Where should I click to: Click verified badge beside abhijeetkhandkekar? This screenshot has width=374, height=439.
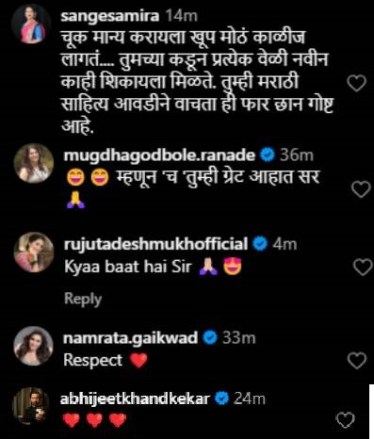pyautogui.click(x=222, y=399)
